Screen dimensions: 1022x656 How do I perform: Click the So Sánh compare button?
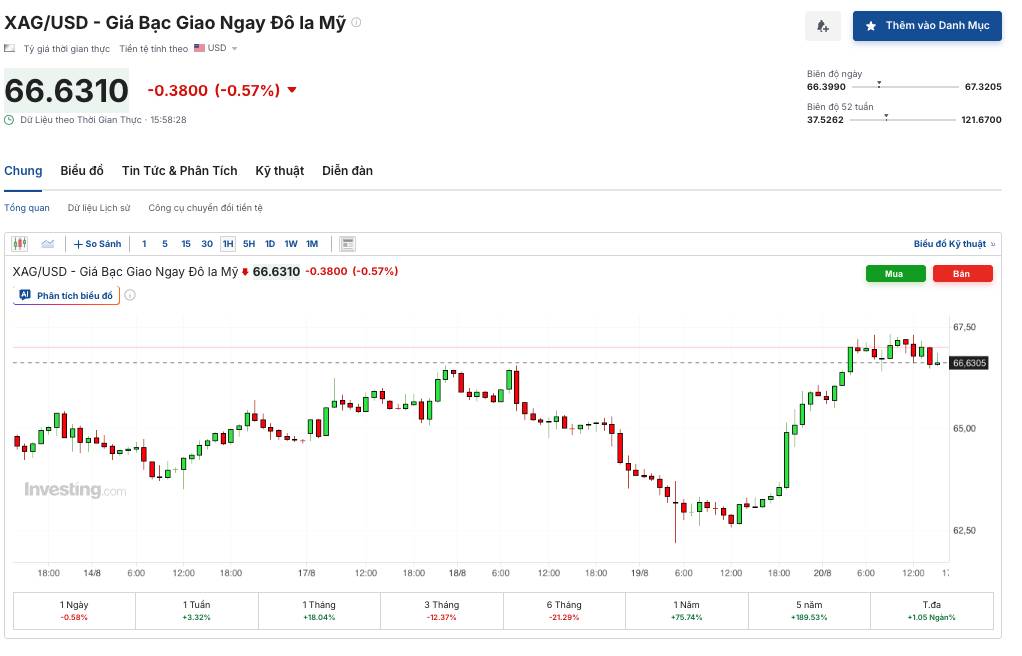pyautogui.click(x=98, y=244)
